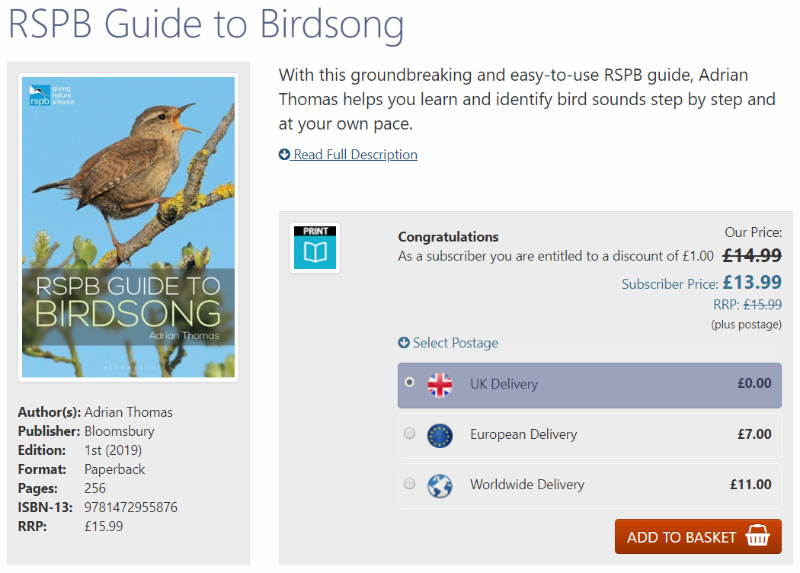The image size is (800, 573).
Task: Click the basket icon on Add to Basket
Action: (757, 536)
